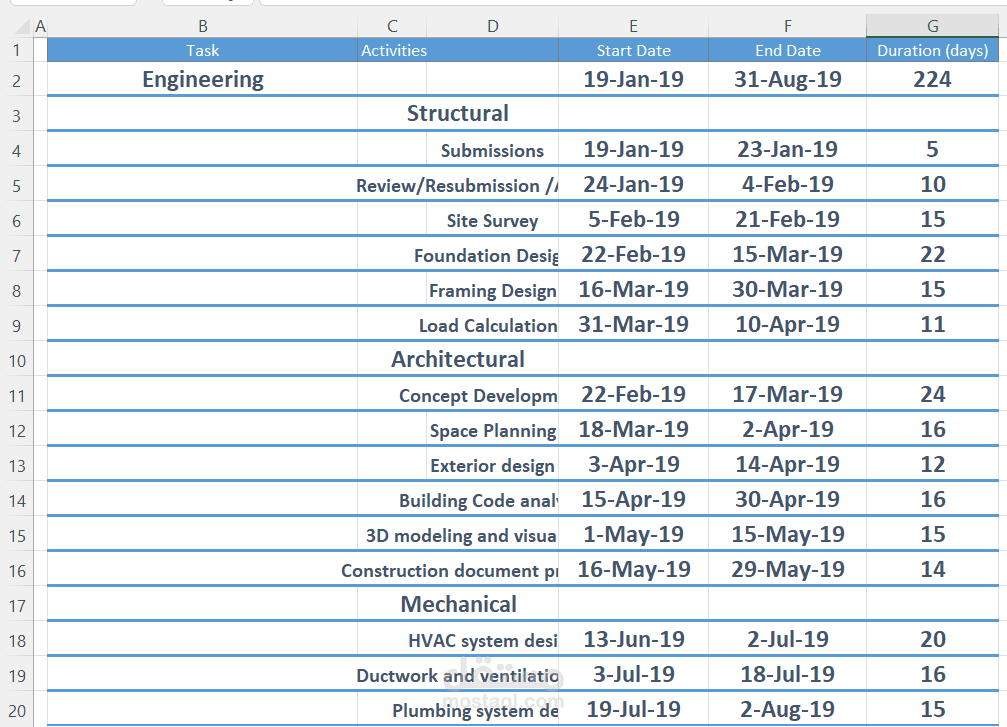The height and width of the screenshot is (727, 1007).
Task: Select the Structural section cell
Action: click(458, 114)
